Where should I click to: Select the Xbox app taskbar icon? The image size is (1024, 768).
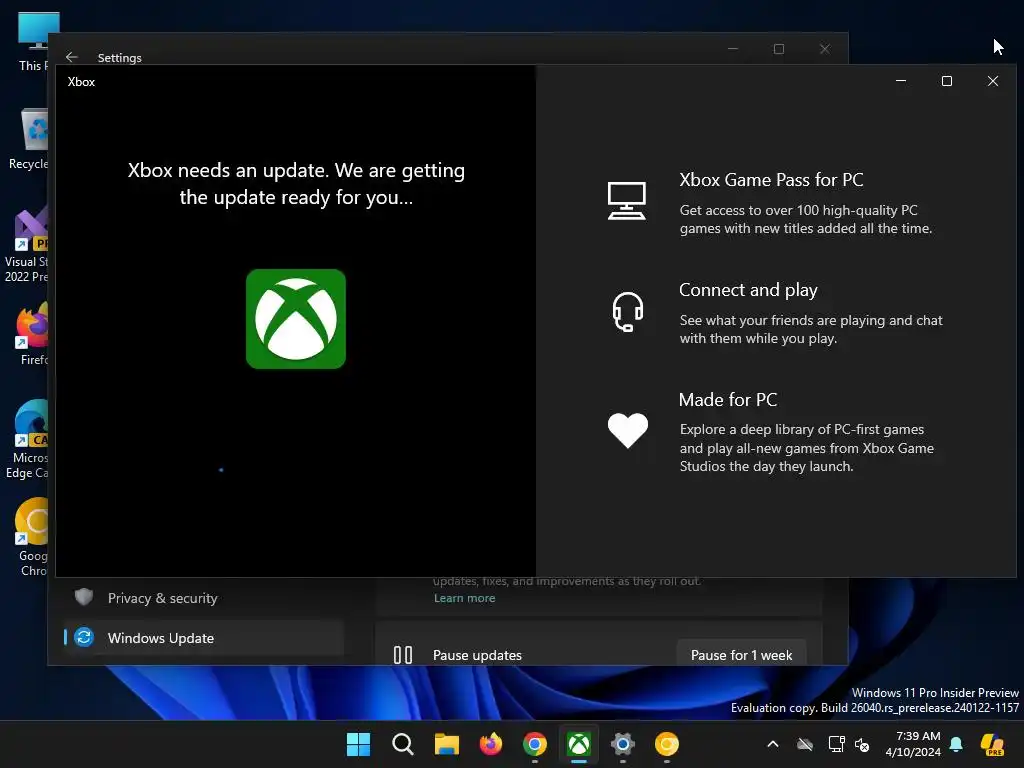579,744
